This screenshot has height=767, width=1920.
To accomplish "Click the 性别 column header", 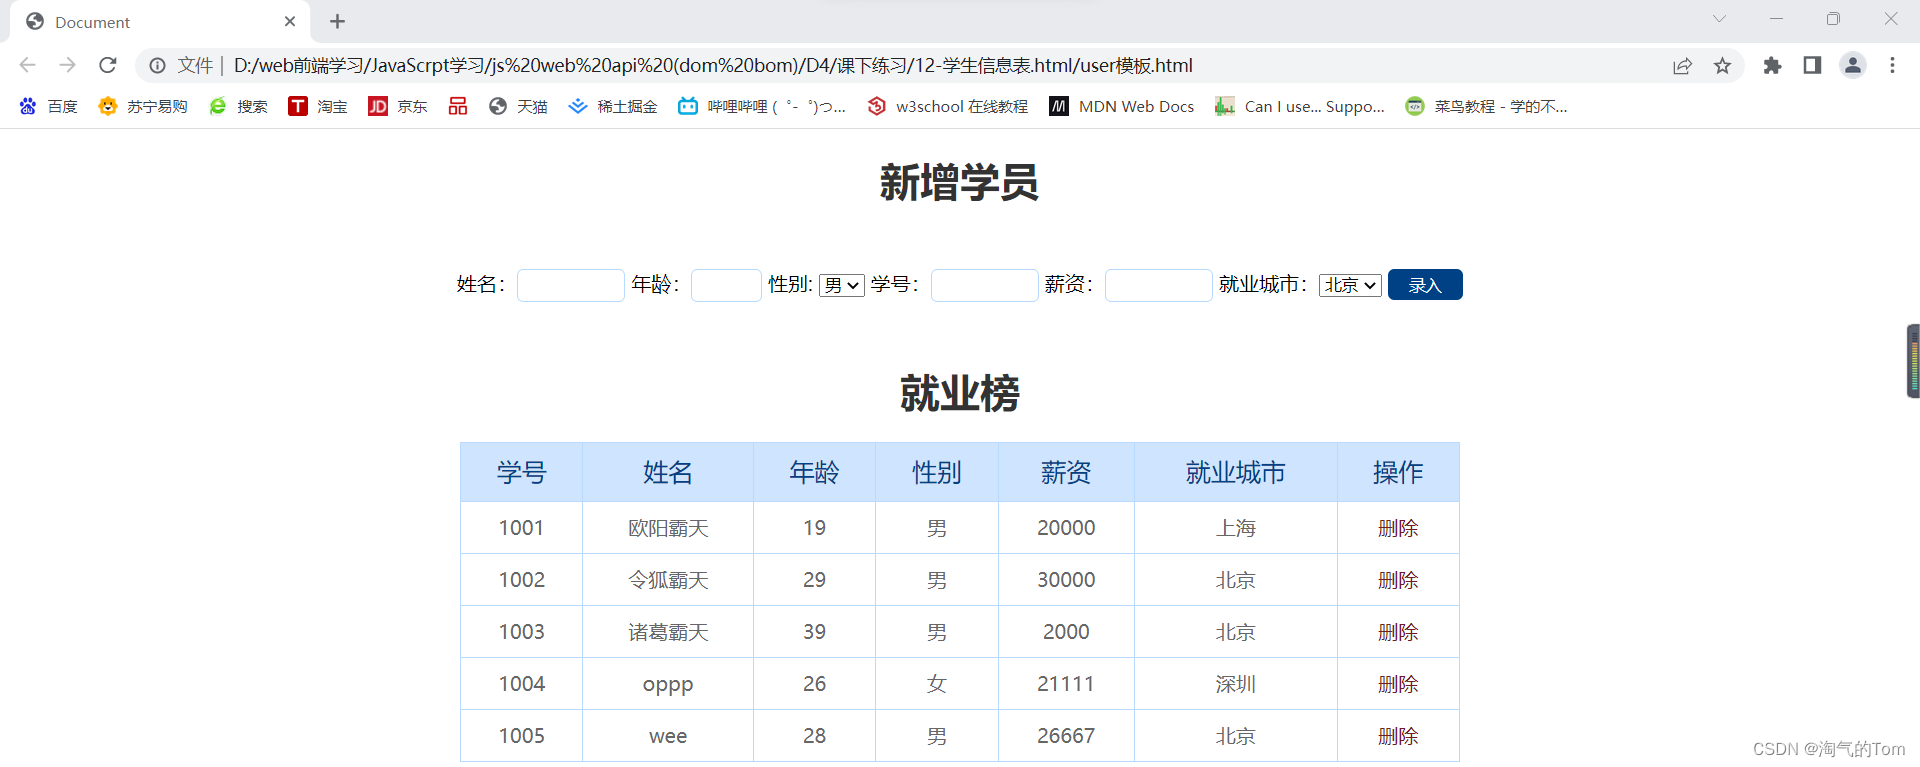I will coord(937,472).
